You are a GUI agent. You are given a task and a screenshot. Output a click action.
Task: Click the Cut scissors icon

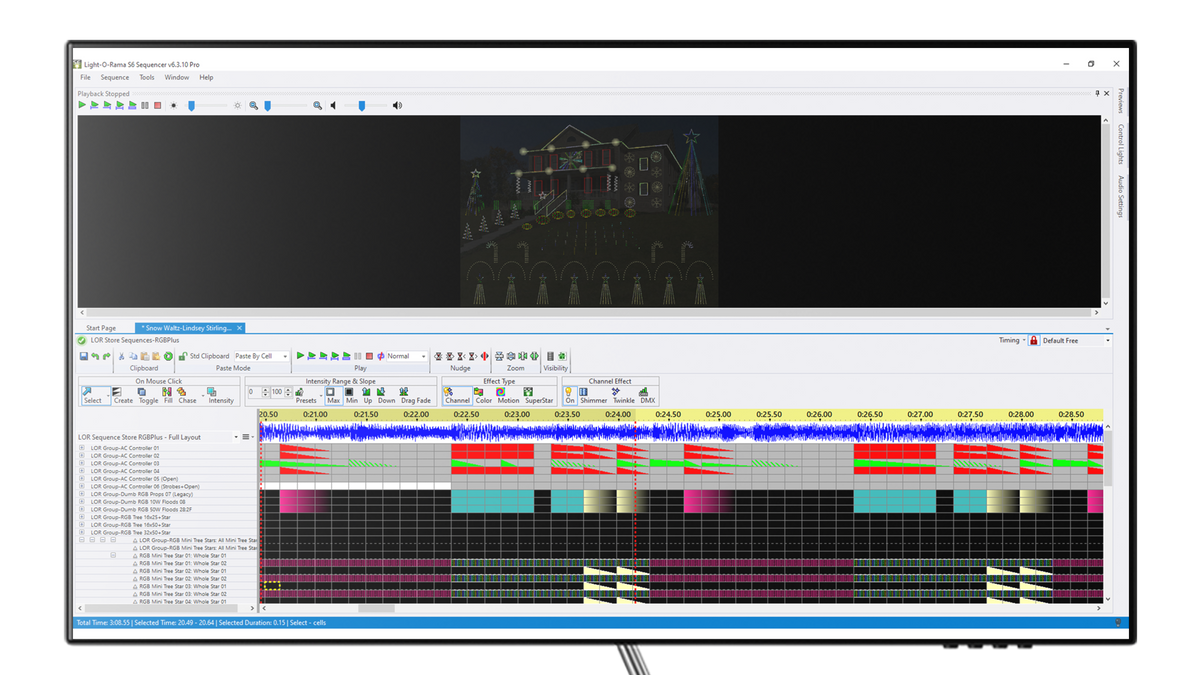(x=121, y=356)
